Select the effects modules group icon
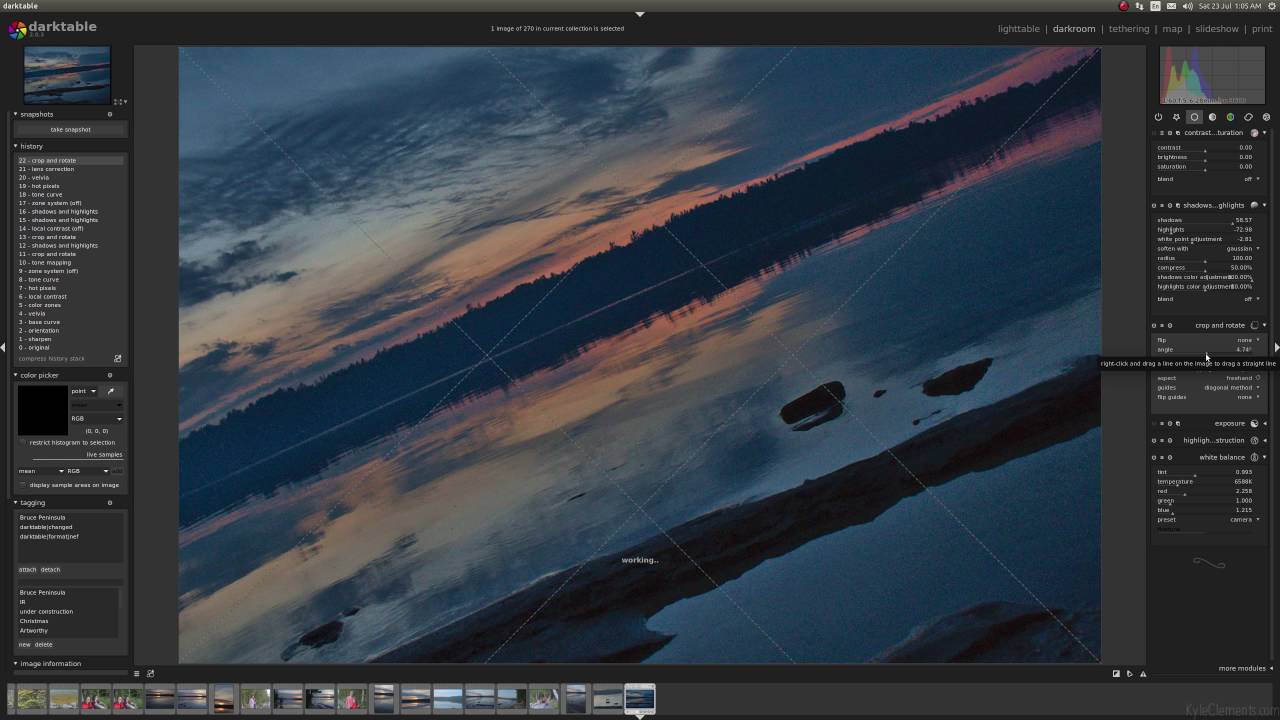1280x720 pixels. [x=1266, y=117]
